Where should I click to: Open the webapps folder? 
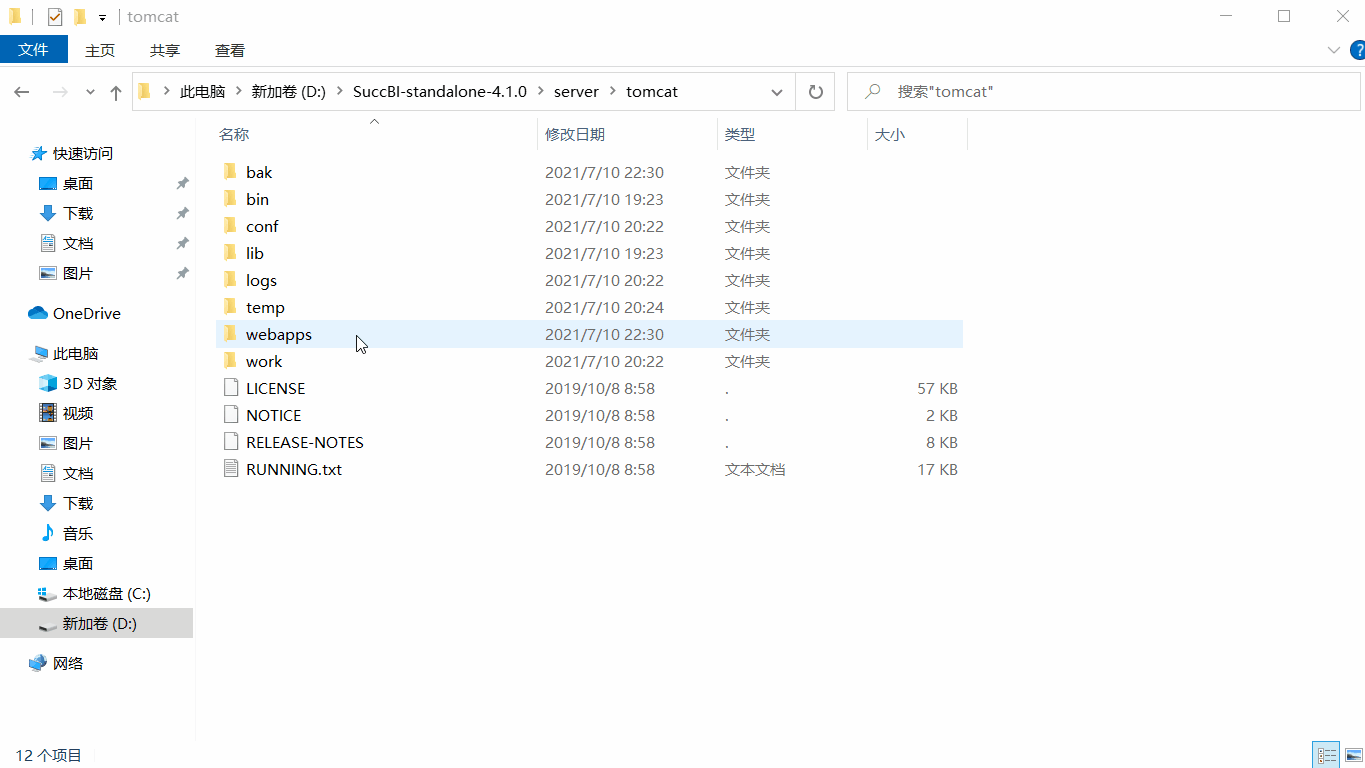[x=278, y=334]
